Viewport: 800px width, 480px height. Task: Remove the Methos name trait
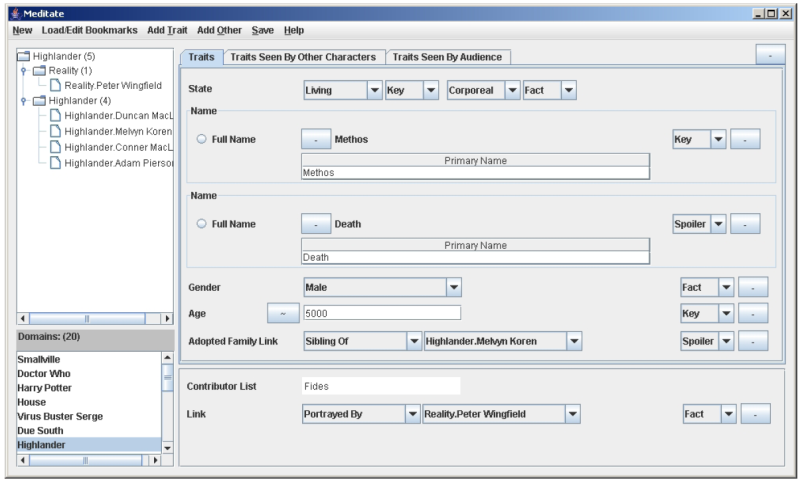tap(745, 139)
